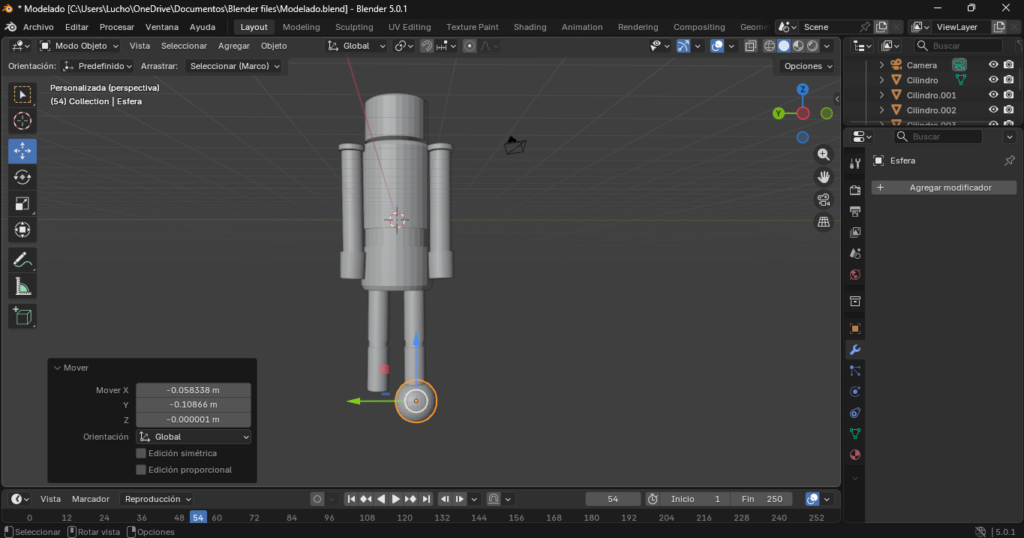Screen dimensions: 1024x538
Task: Click the Add Cube tool
Action: (x=22, y=317)
